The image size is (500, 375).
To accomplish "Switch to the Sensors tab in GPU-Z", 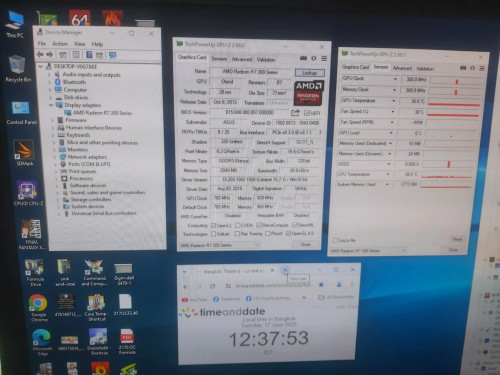I will click(x=219, y=59).
